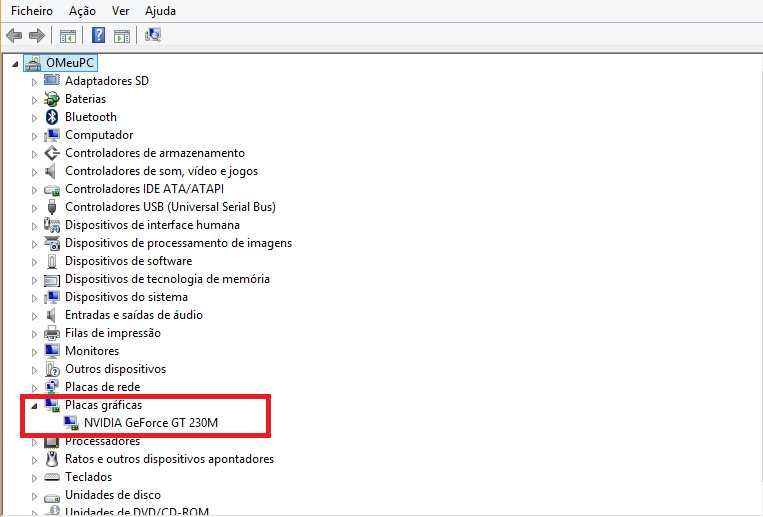Collapse the Placas gráficas category

pyautogui.click(x=34, y=406)
